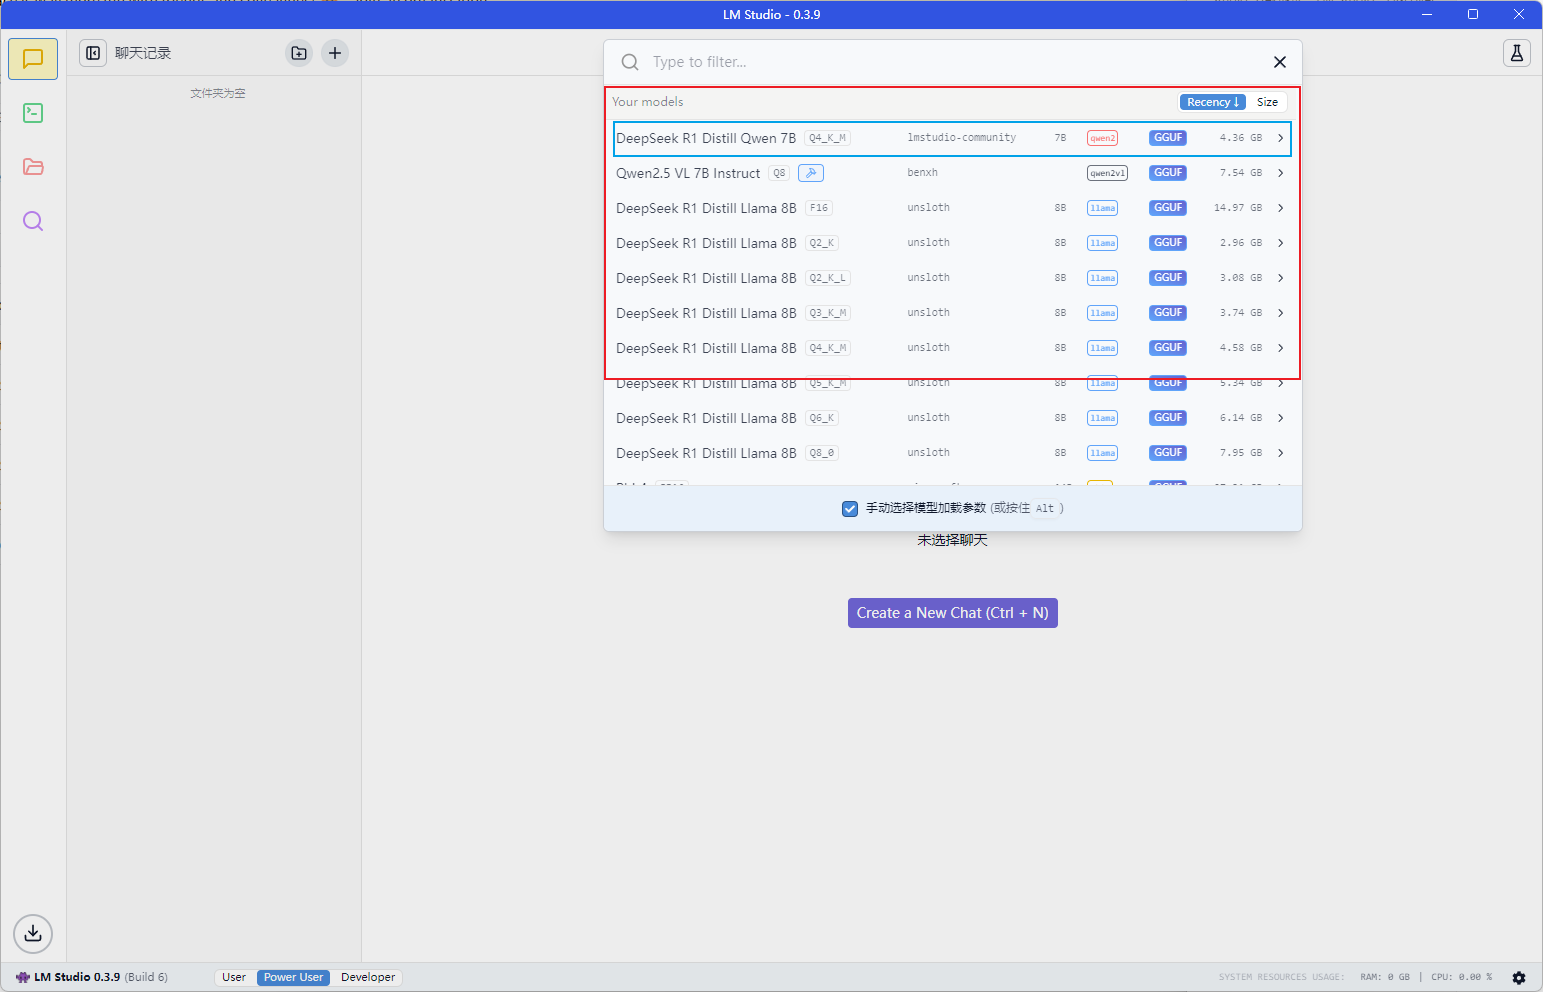1543x992 pixels.
Task: Select the 6.14 GB Llama 8B model
Action: click(x=952, y=418)
